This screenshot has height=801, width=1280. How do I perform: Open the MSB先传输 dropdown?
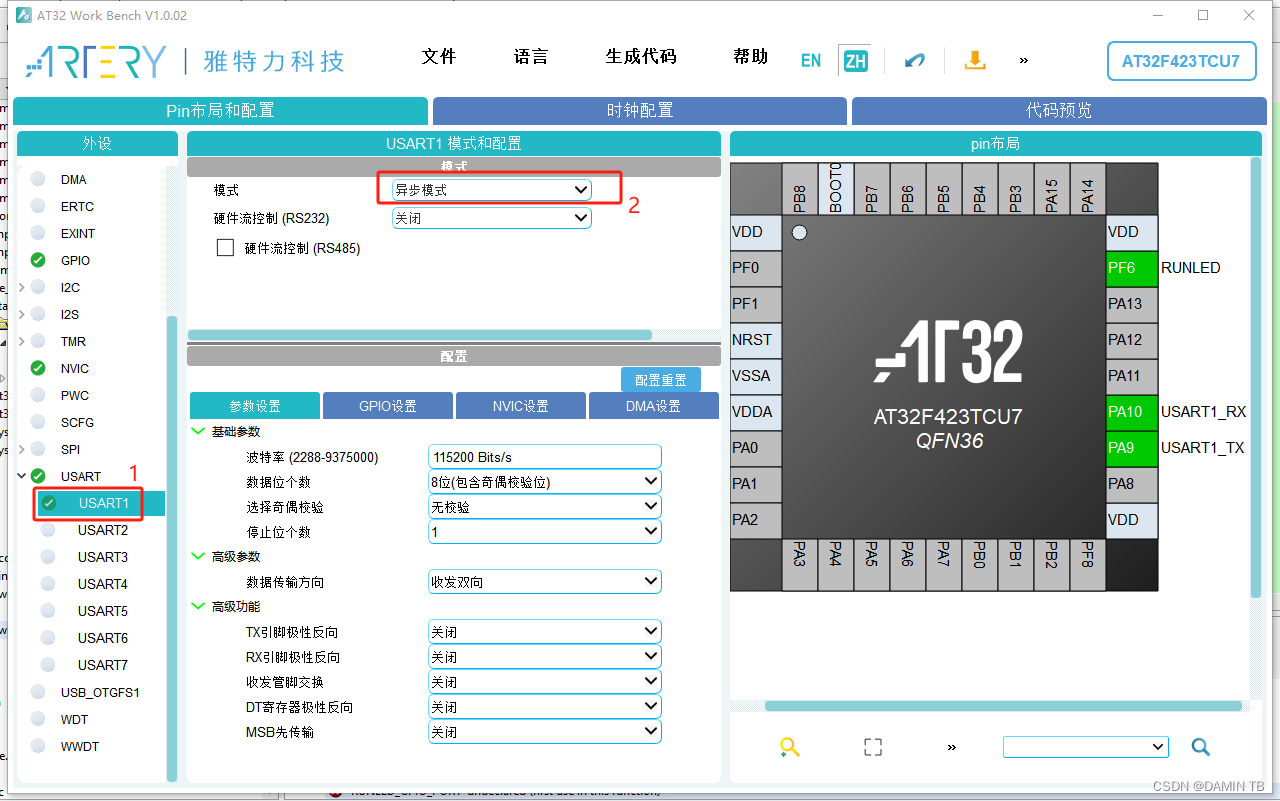point(545,732)
